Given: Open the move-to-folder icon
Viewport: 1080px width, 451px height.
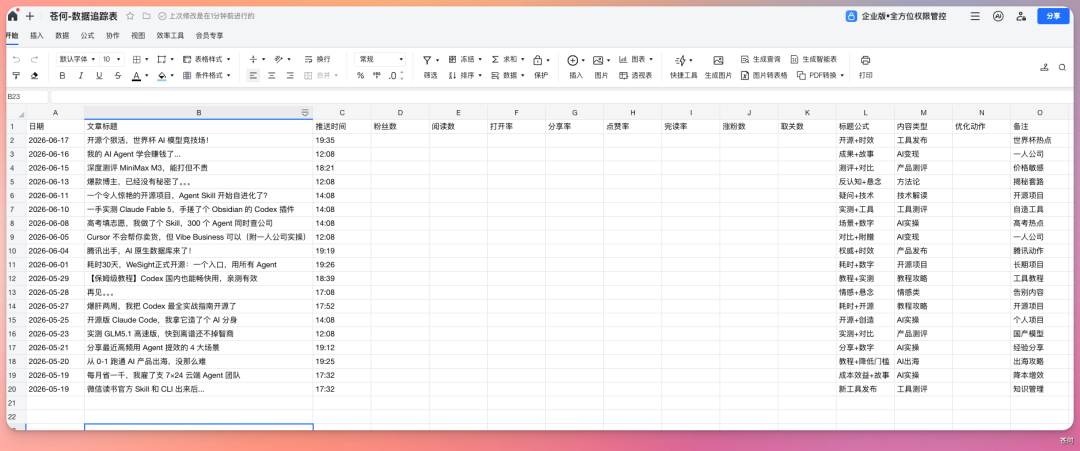Looking at the screenshot, I should coord(146,16).
